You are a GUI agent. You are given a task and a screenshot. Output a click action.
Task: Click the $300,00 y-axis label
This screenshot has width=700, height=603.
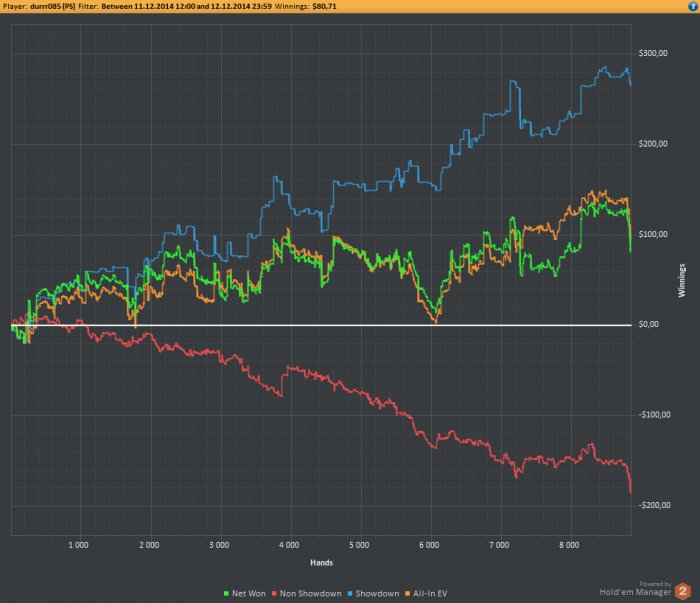click(653, 53)
